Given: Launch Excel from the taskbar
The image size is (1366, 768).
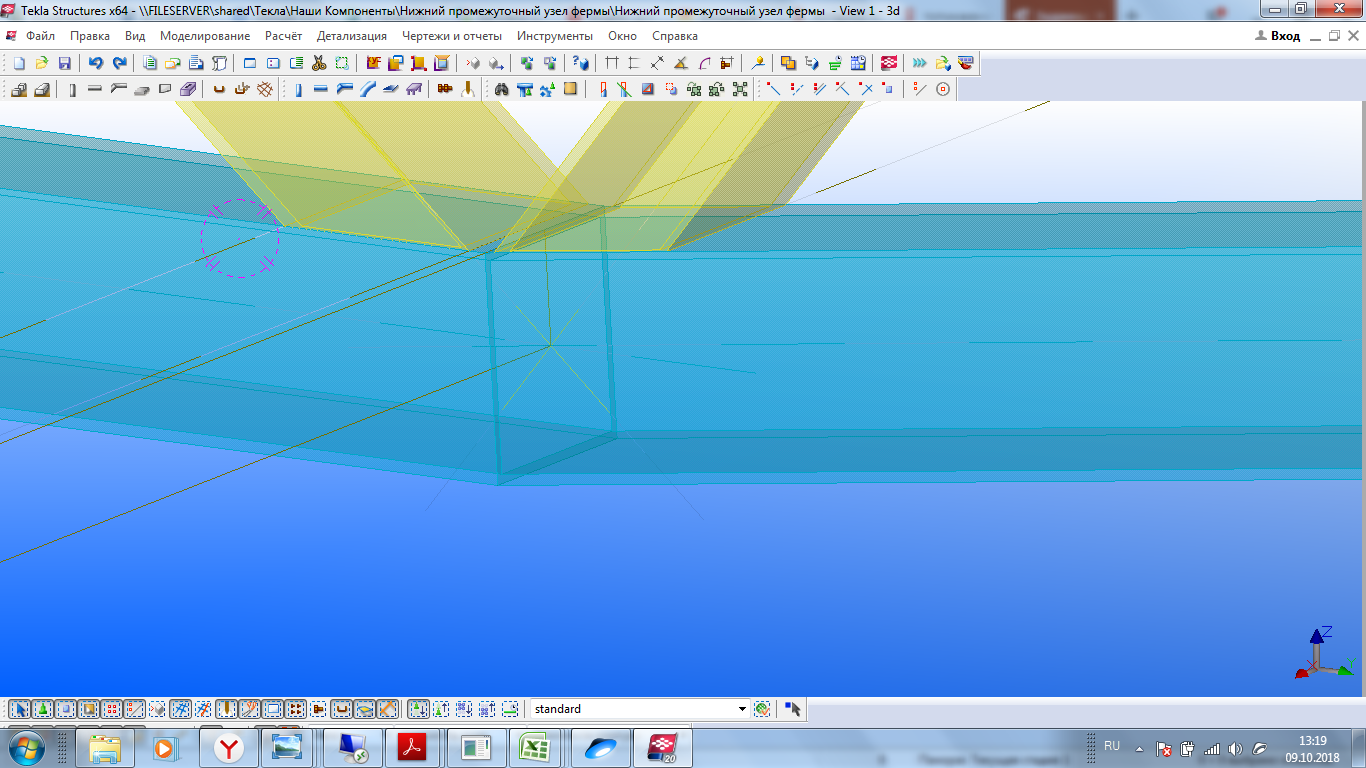Looking at the screenshot, I should [x=538, y=747].
